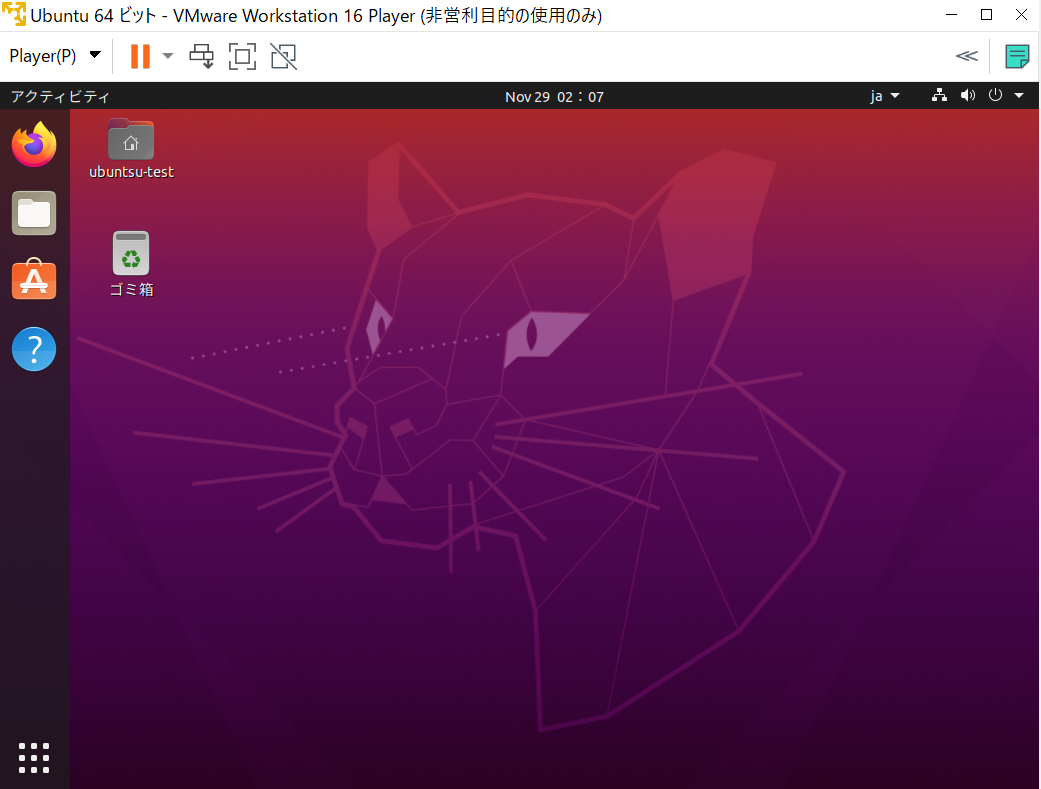Image resolution: width=1041 pixels, height=789 pixels.
Task: Launch Firefox from the dock
Action: pos(34,144)
